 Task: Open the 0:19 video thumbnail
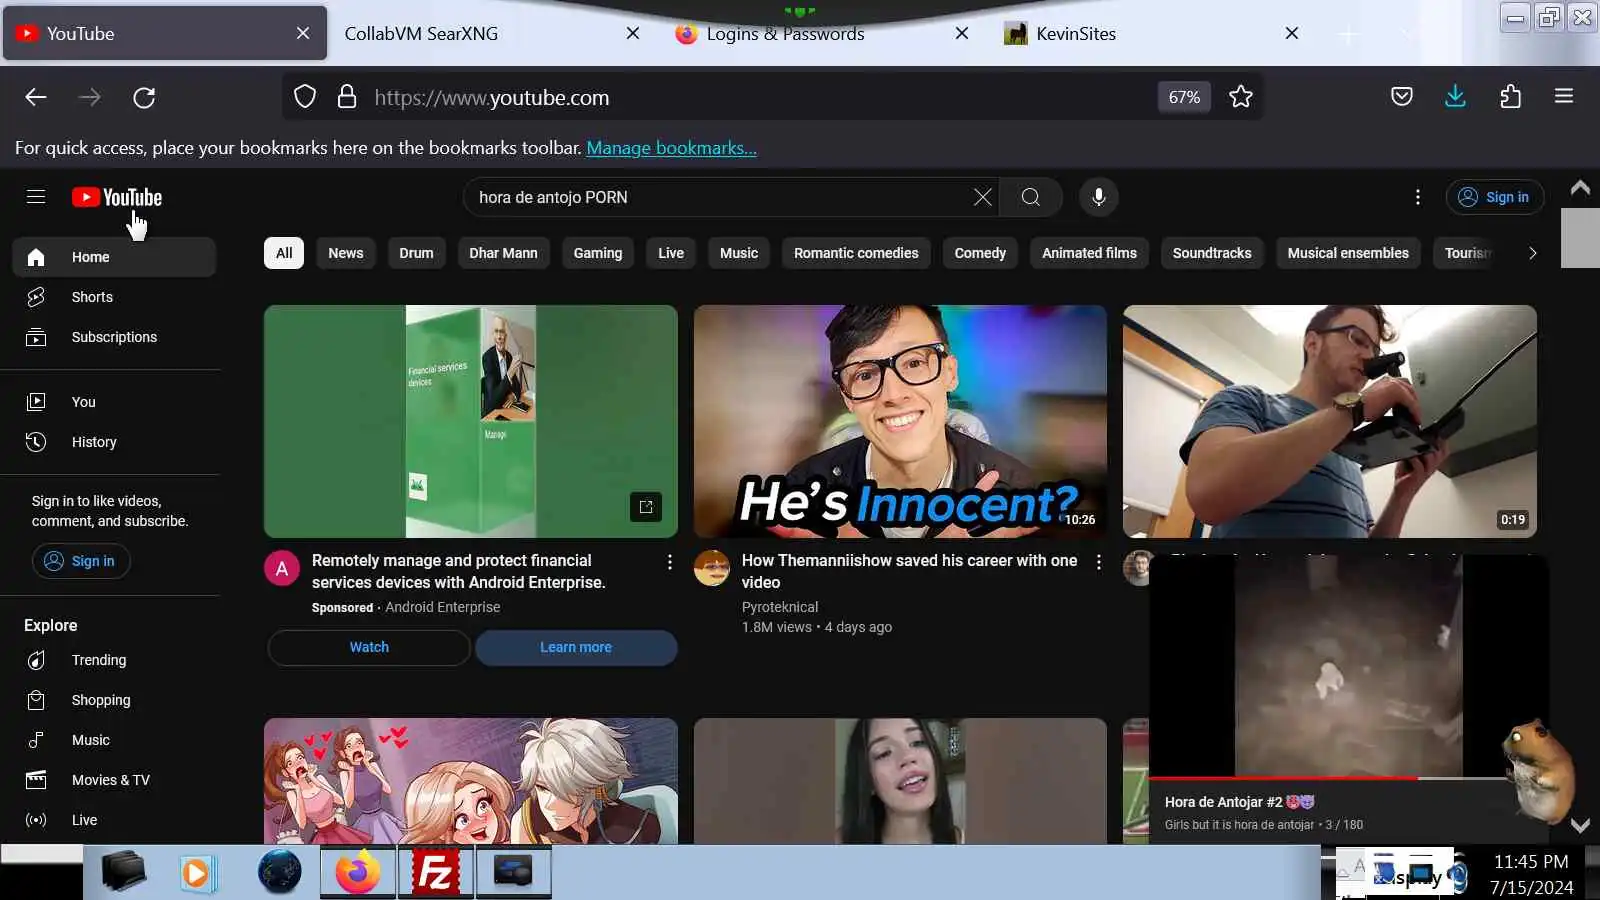click(1330, 421)
